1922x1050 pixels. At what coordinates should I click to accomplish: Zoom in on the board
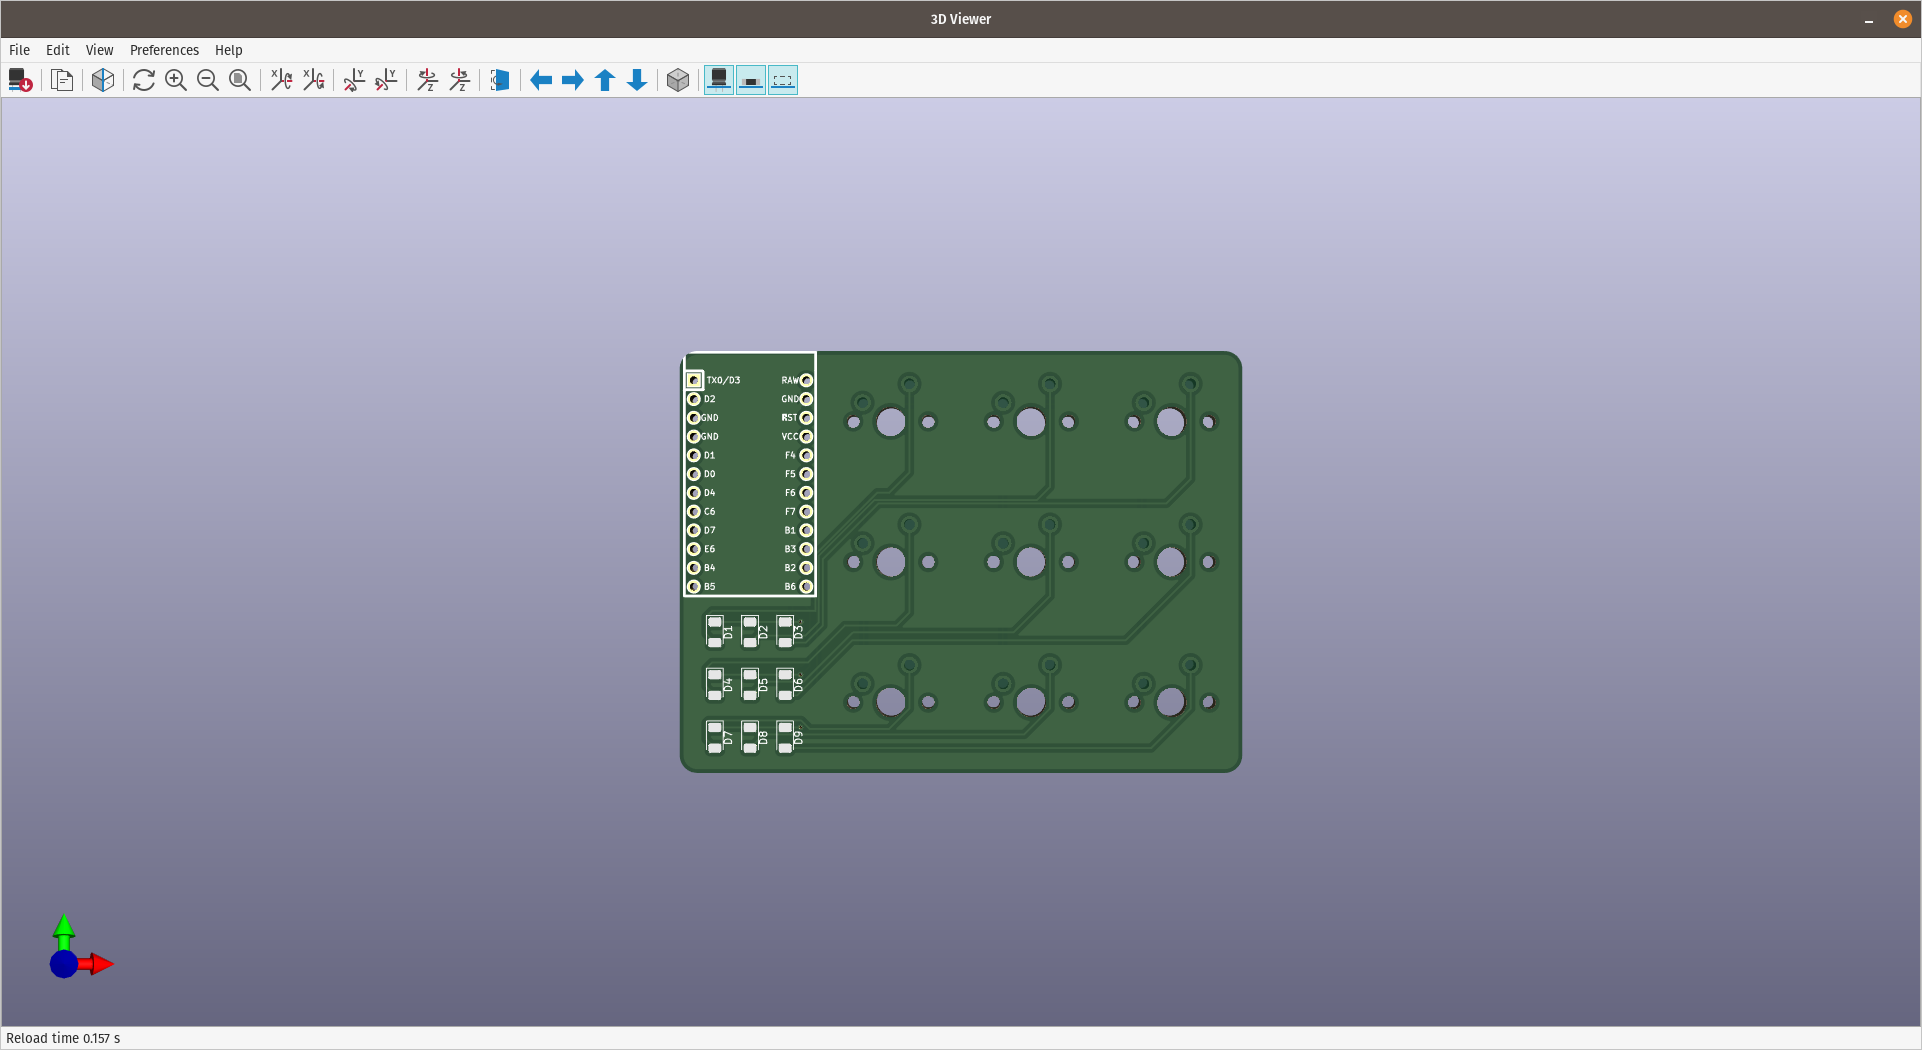pos(176,80)
